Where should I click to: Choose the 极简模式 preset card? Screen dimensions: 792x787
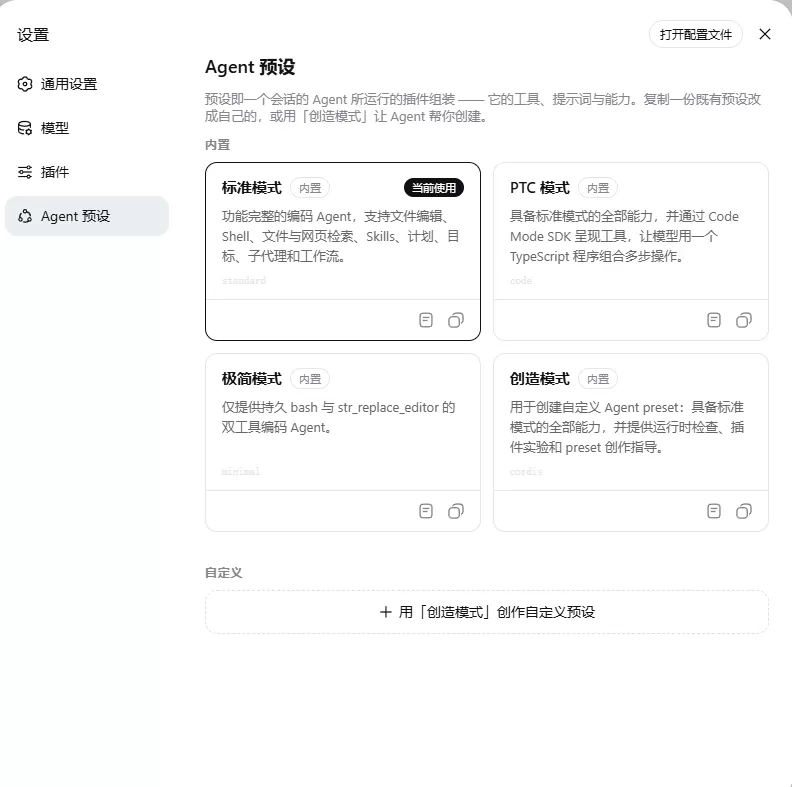pos(343,442)
